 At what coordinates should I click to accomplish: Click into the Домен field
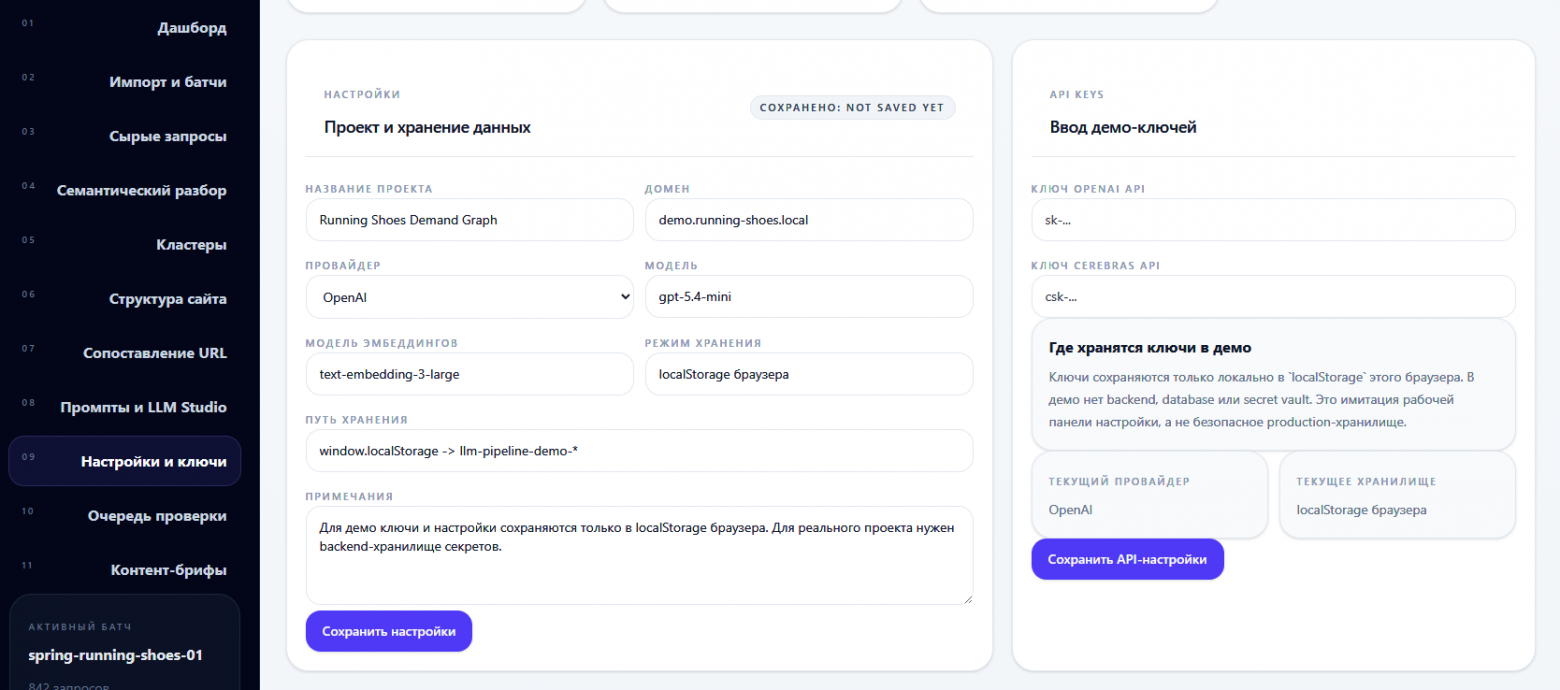click(808, 220)
